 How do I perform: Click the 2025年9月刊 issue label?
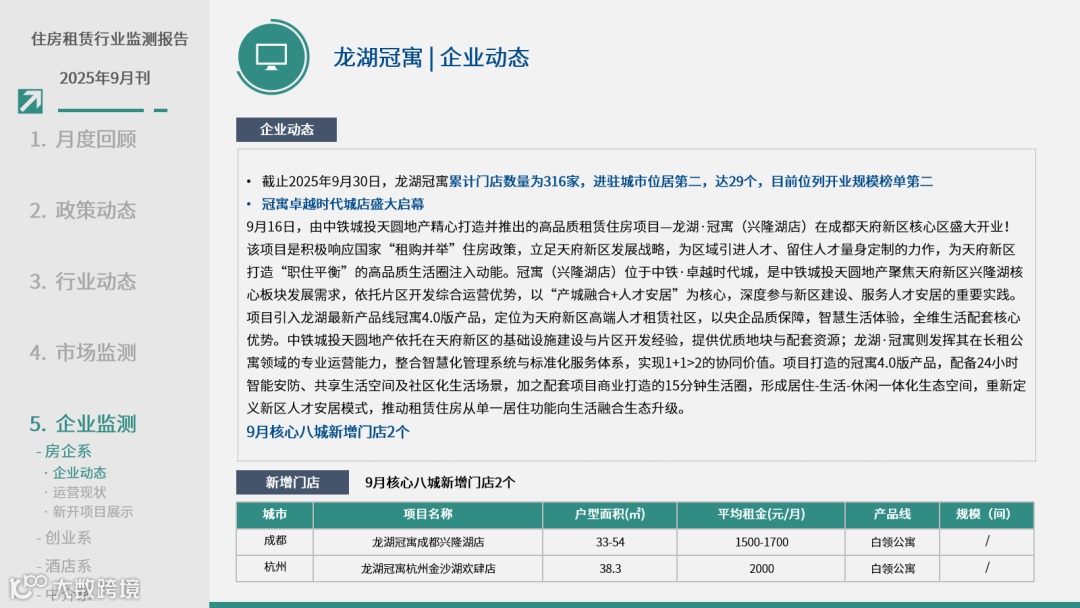(105, 78)
